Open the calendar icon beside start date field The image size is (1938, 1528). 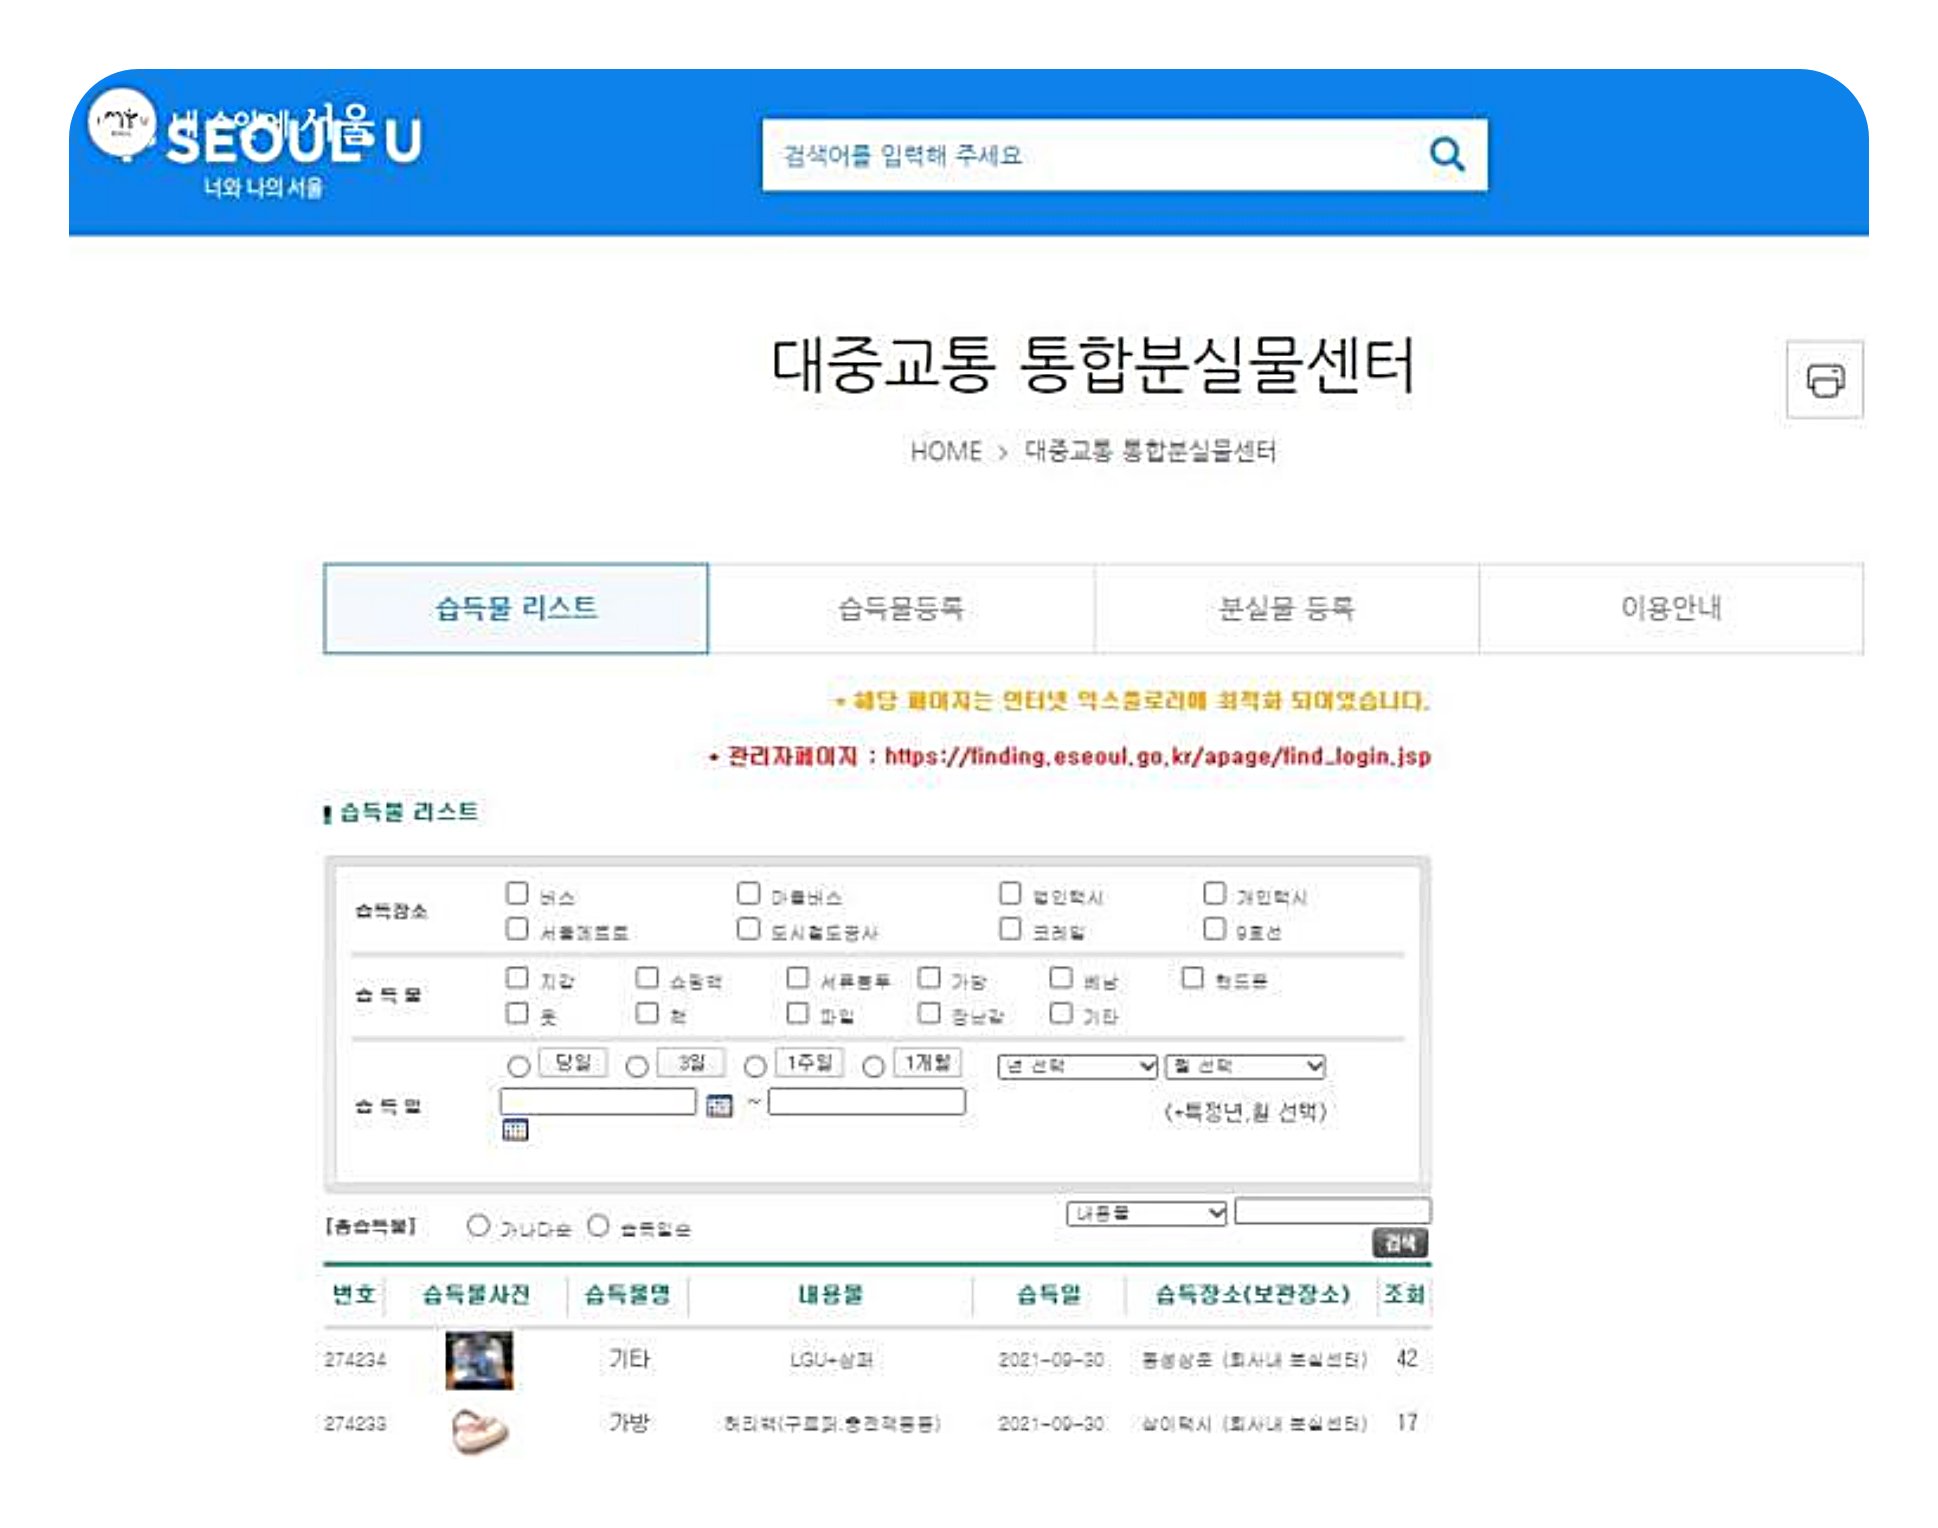[719, 1105]
